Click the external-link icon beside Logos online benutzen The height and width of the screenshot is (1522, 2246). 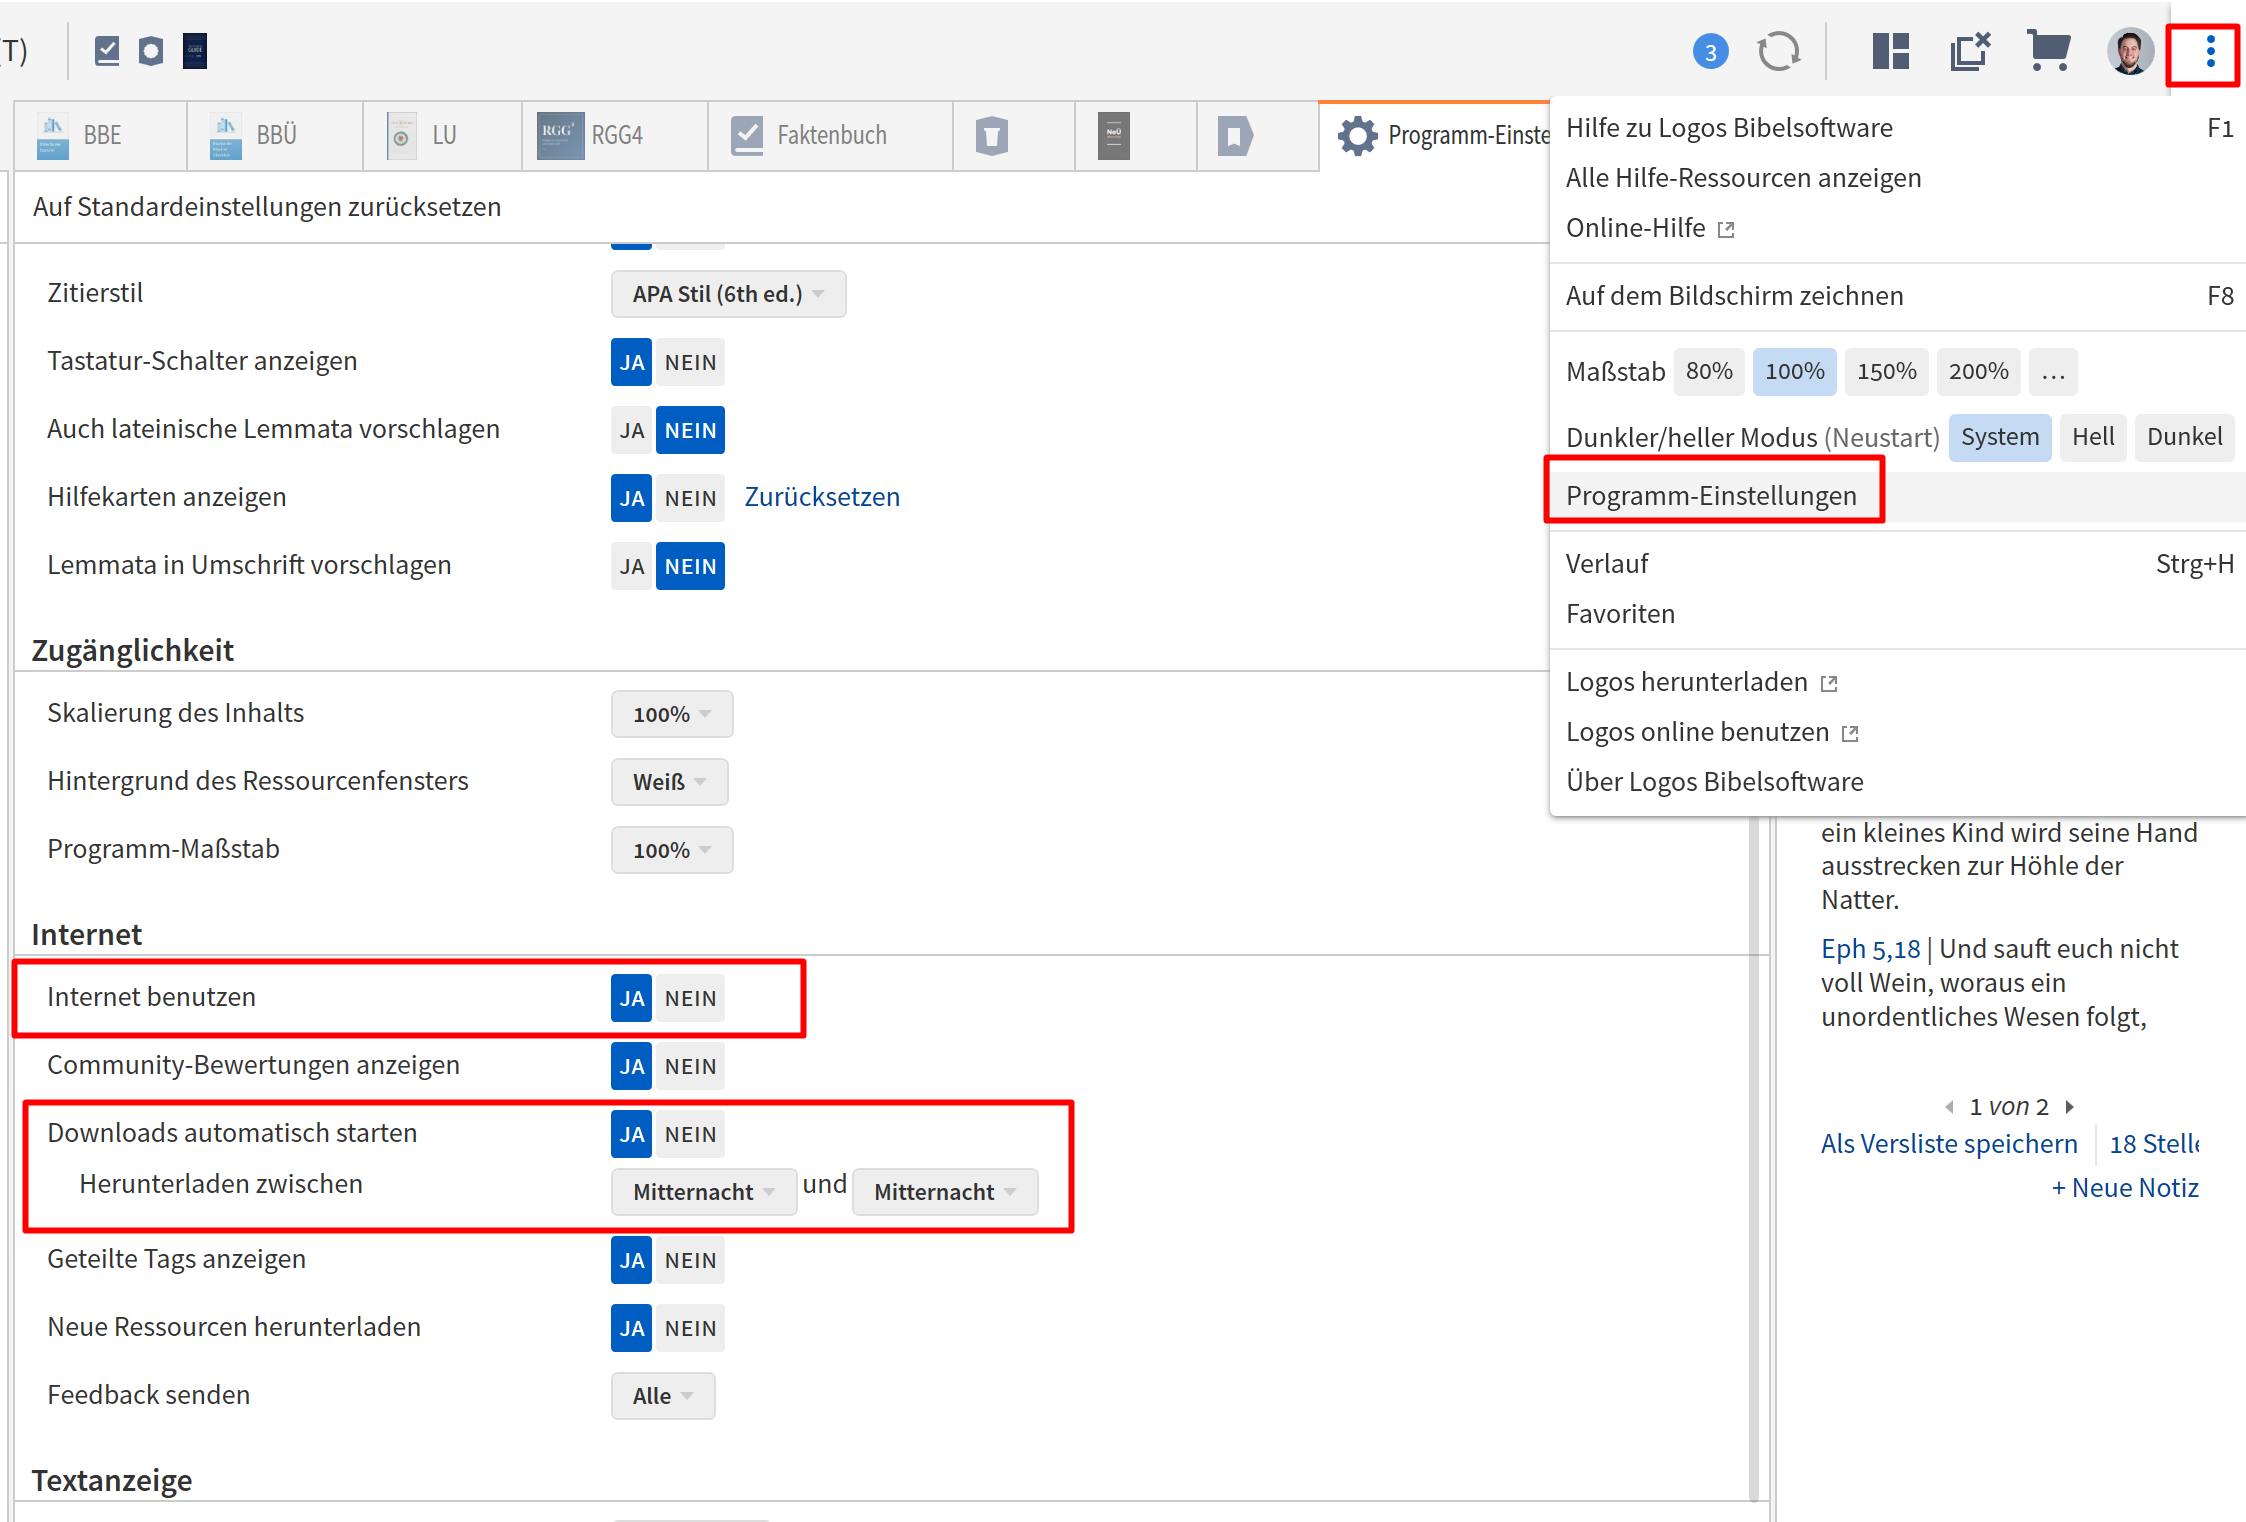pyautogui.click(x=1850, y=734)
